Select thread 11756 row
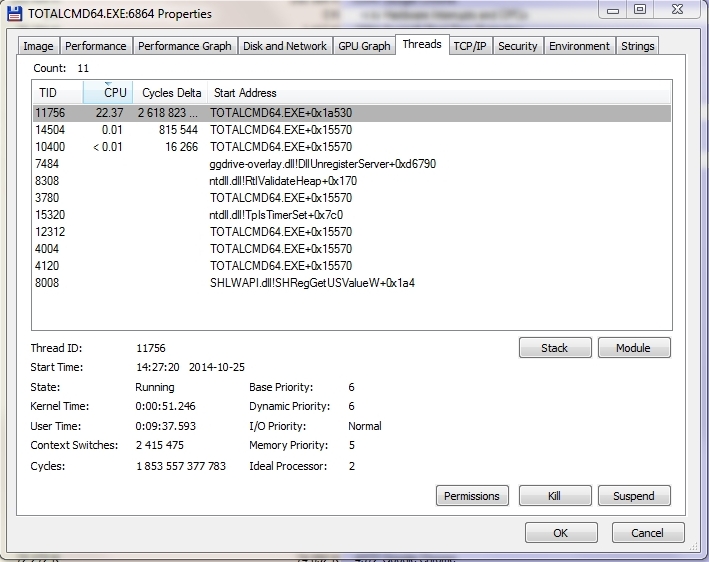Screen dimensions: 709x562 pos(352,113)
